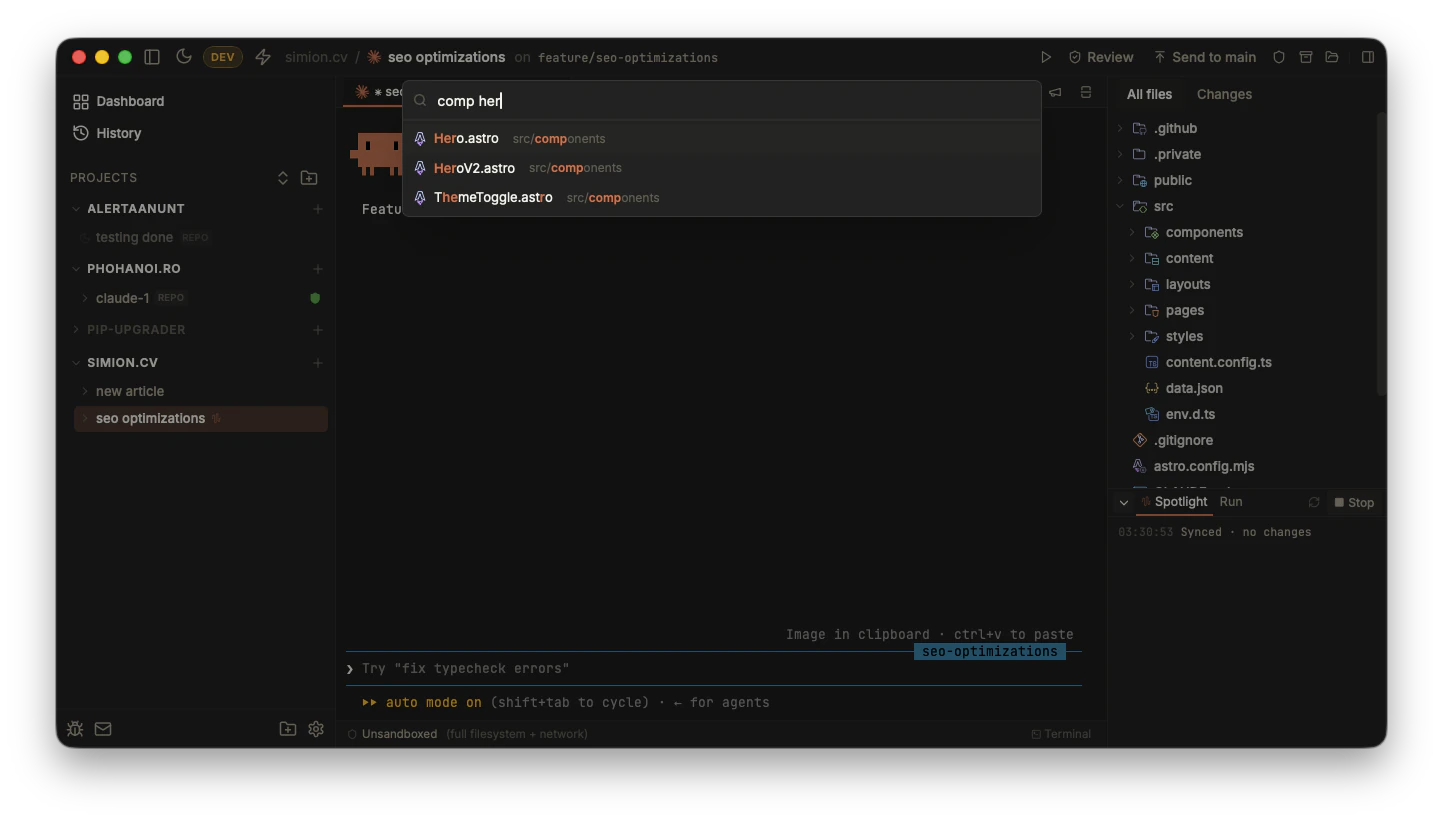This screenshot has height=822, width=1443.
Task: Click the DEV badge
Action: [x=223, y=57]
